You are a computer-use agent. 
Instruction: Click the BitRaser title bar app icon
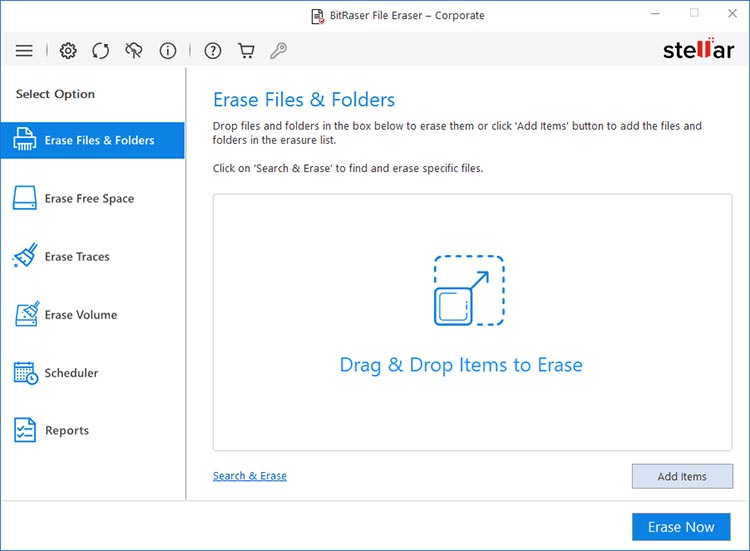click(318, 16)
